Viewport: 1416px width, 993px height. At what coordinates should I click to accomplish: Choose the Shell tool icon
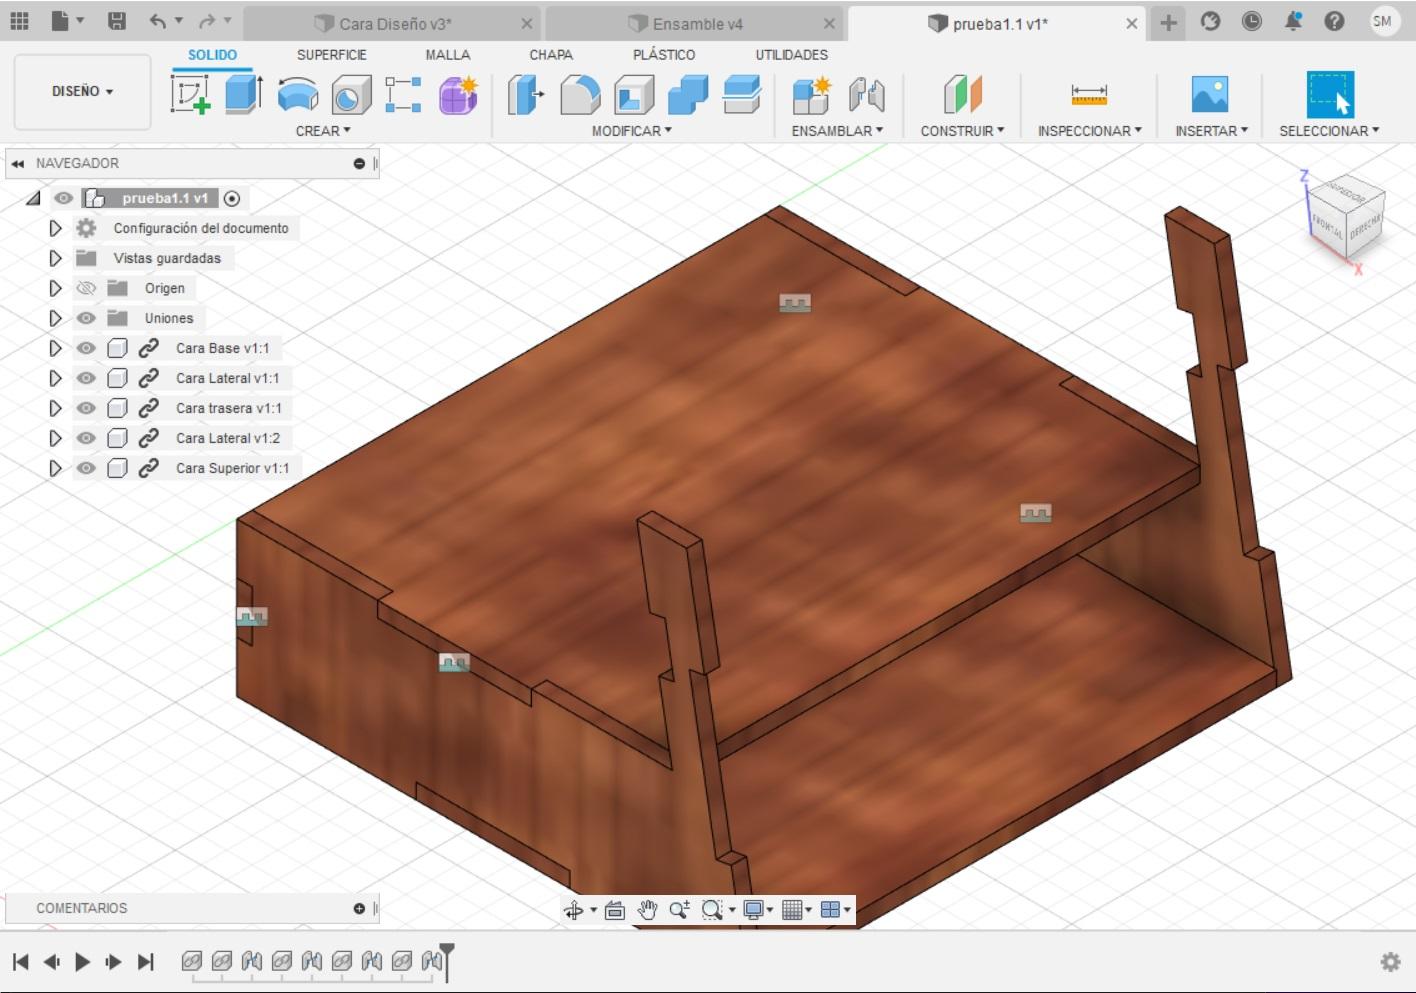(x=634, y=95)
